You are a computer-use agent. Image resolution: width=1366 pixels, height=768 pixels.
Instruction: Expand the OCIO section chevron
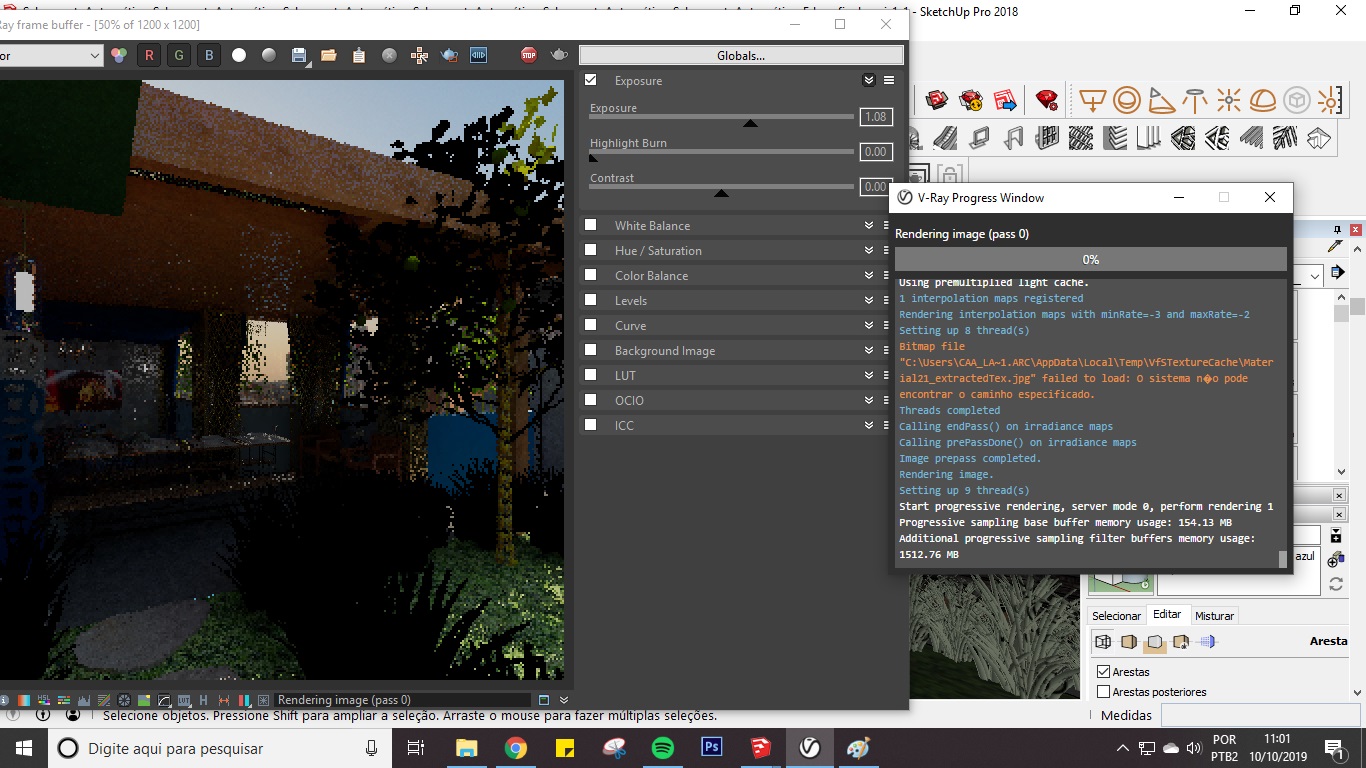869,400
